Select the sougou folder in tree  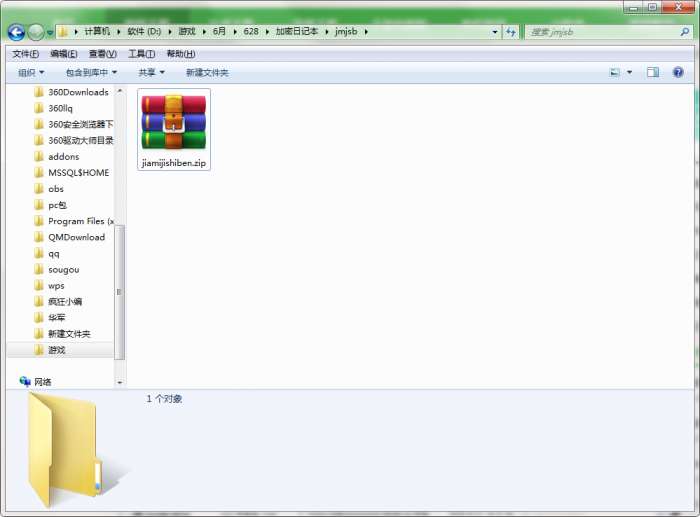(56, 270)
